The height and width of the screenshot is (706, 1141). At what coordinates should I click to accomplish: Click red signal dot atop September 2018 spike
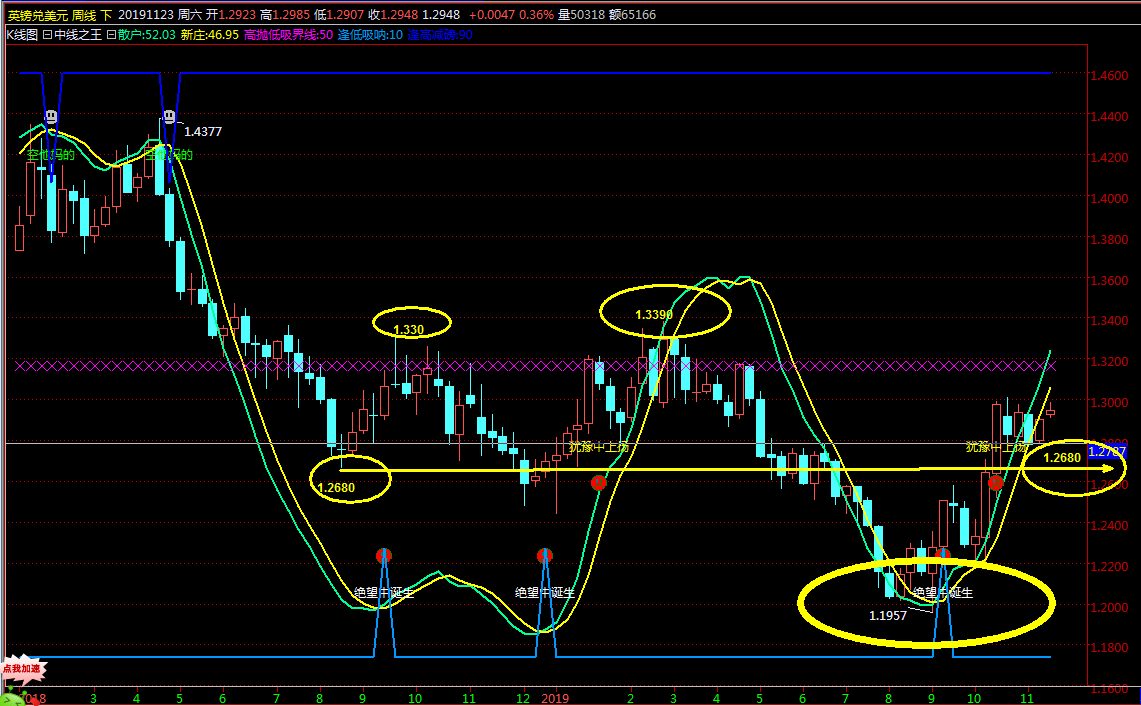[384, 555]
